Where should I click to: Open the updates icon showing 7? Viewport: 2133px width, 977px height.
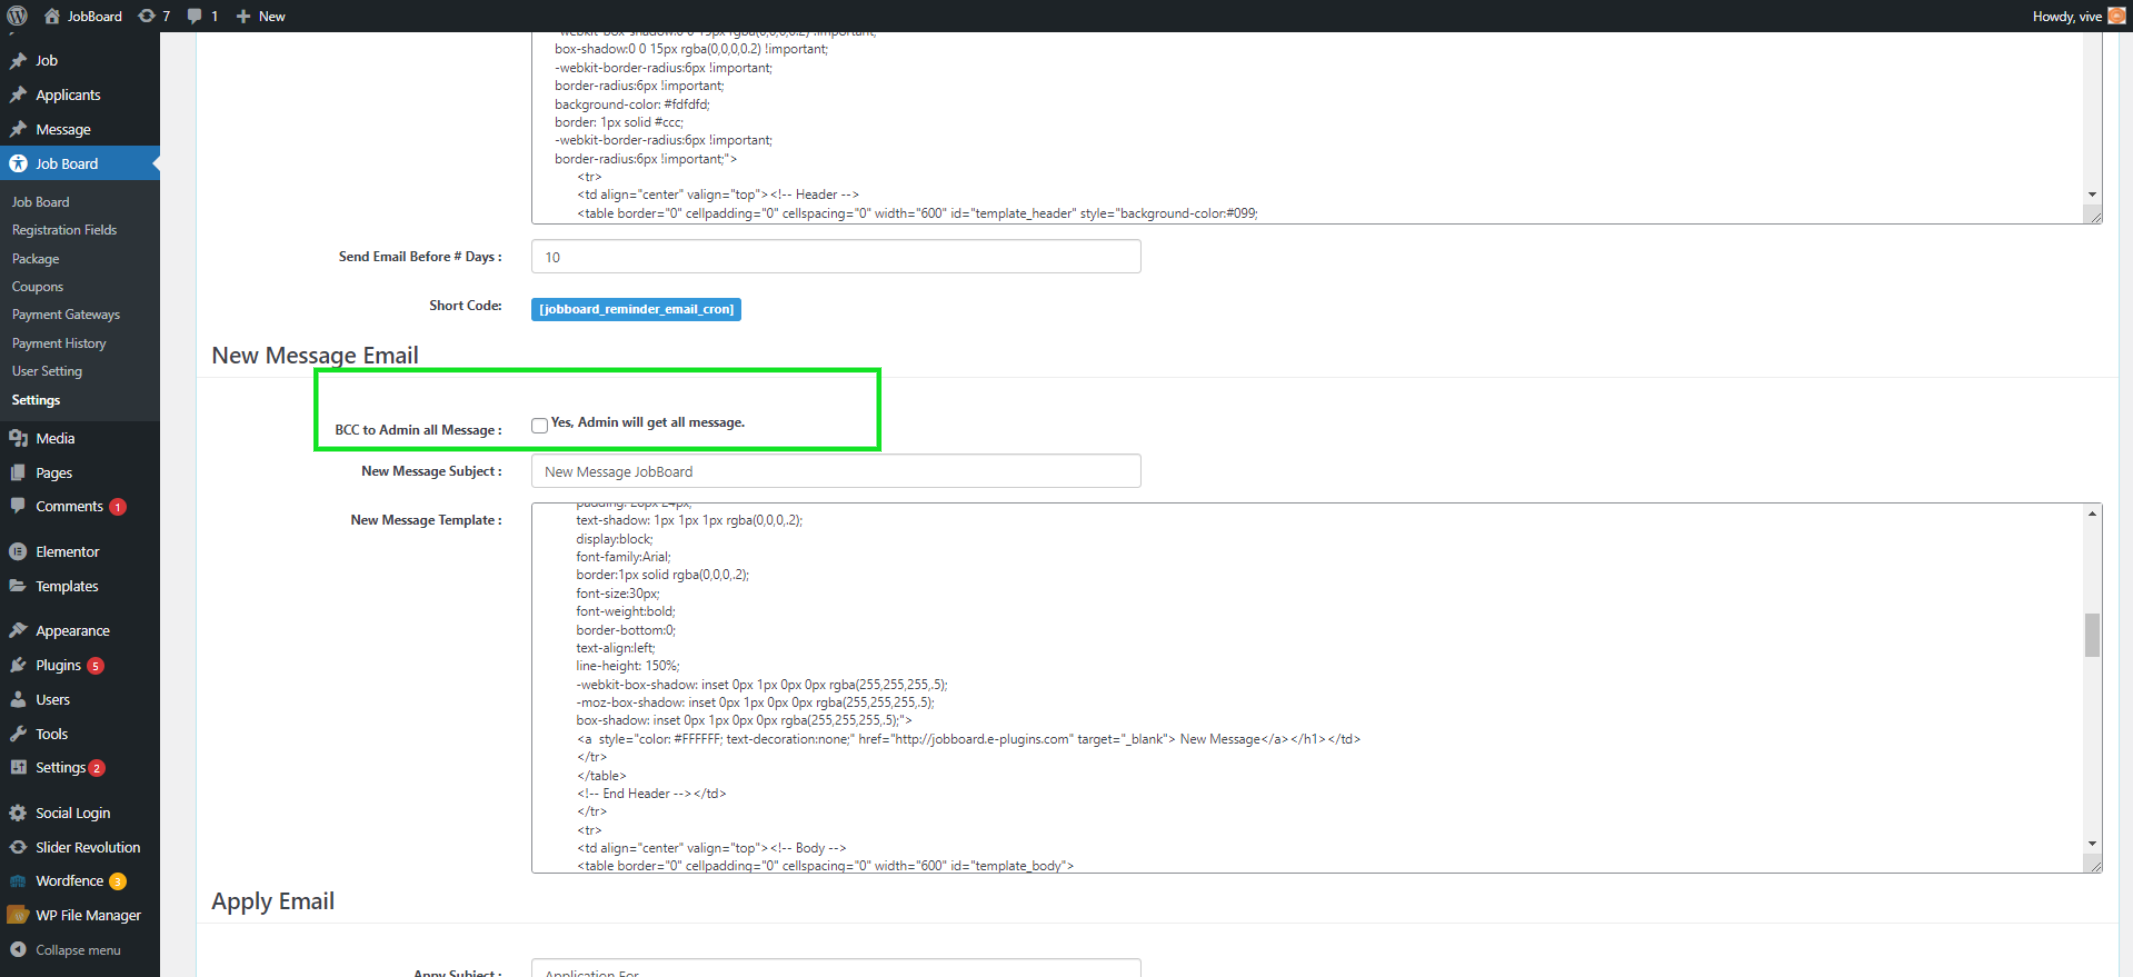click(153, 16)
